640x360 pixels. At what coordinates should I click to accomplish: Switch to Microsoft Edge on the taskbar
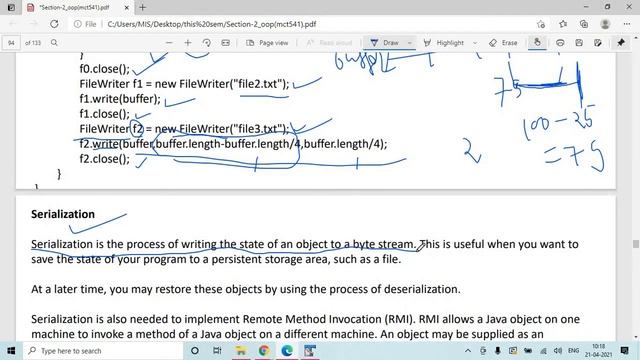pyautogui.click(x=287, y=351)
